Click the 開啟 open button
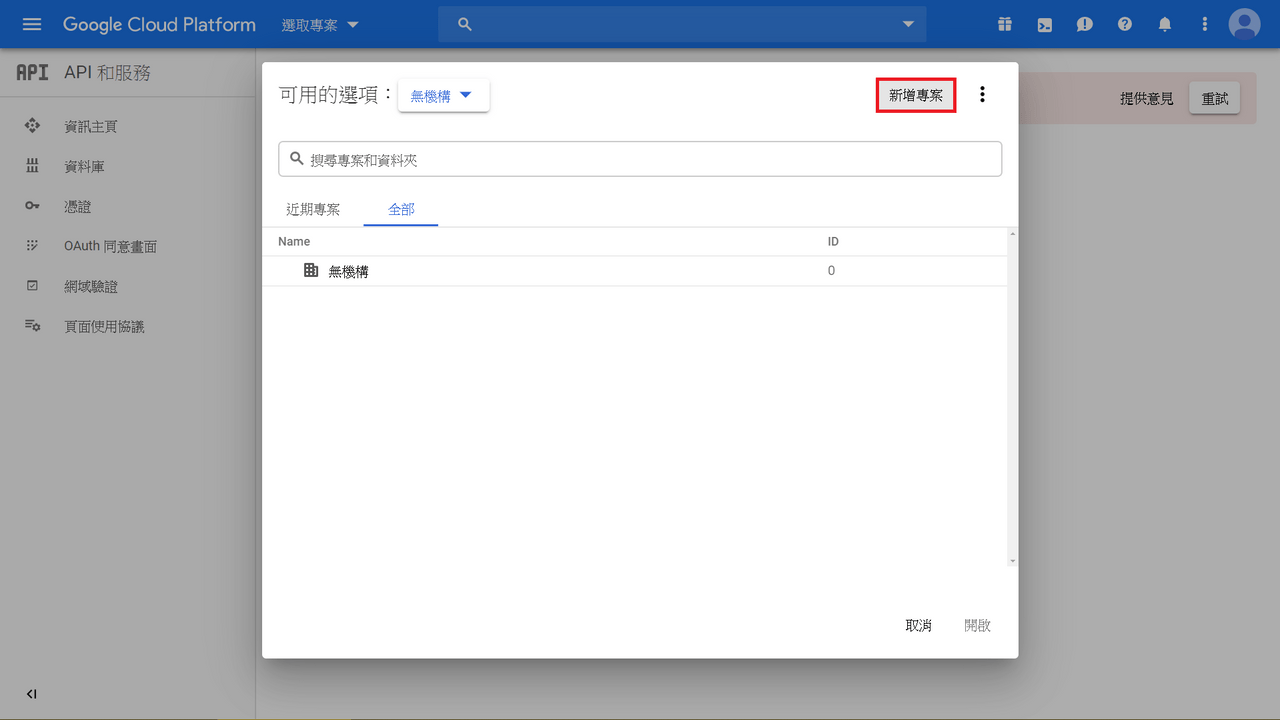This screenshot has height=720, width=1280. tap(977, 625)
